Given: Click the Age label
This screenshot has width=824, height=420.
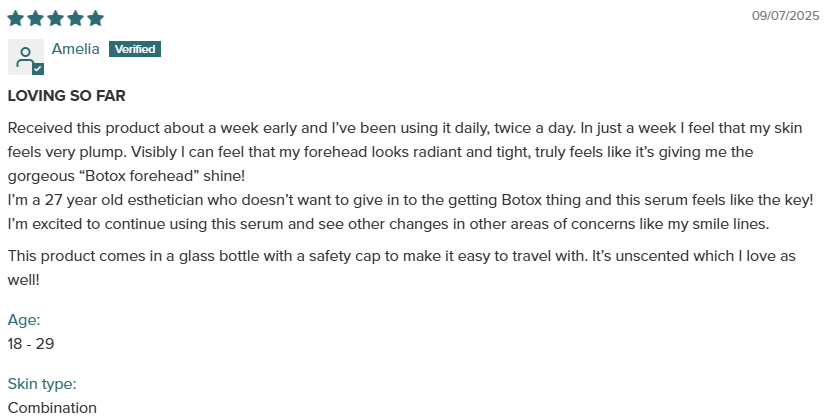Looking at the screenshot, I should (x=24, y=320).
